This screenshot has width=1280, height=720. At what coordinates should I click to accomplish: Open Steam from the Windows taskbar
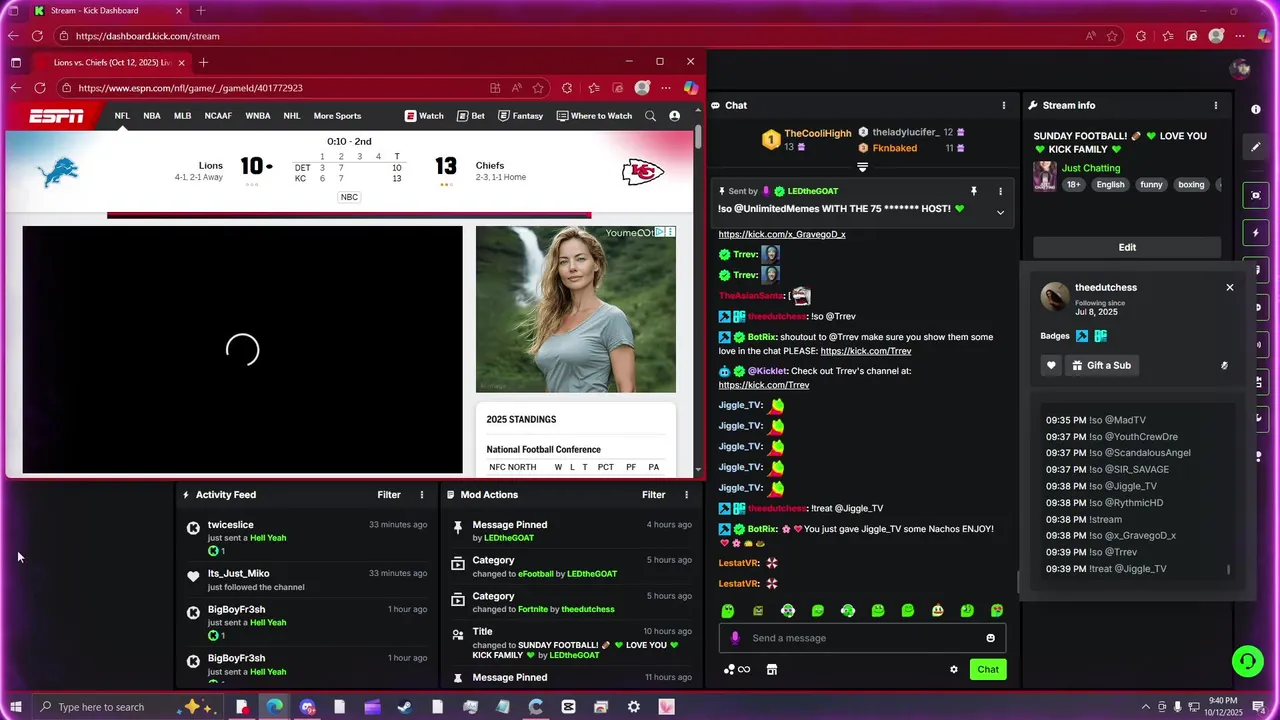405,707
